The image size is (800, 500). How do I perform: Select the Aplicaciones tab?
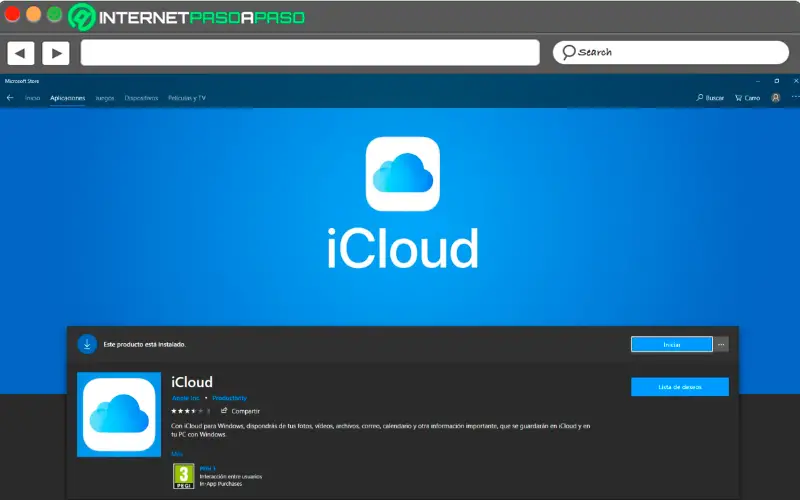pyautogui.click(x=67, y=98)
